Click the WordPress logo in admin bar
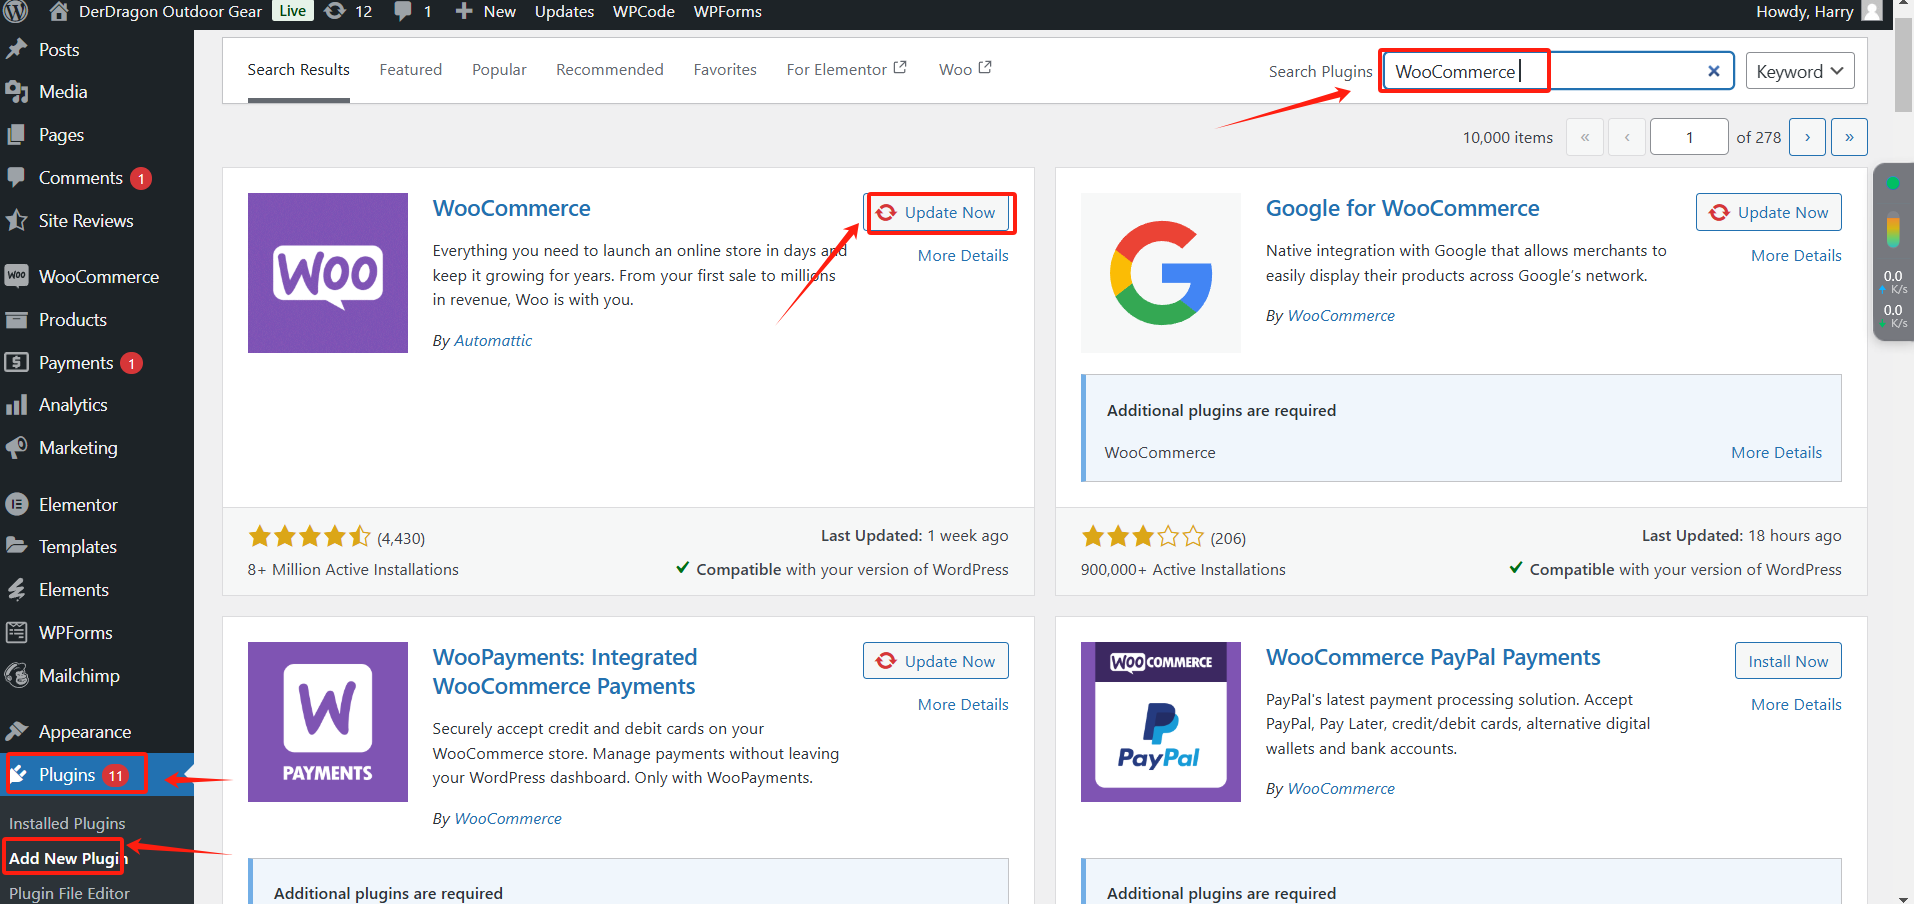 tap(17, 12)
